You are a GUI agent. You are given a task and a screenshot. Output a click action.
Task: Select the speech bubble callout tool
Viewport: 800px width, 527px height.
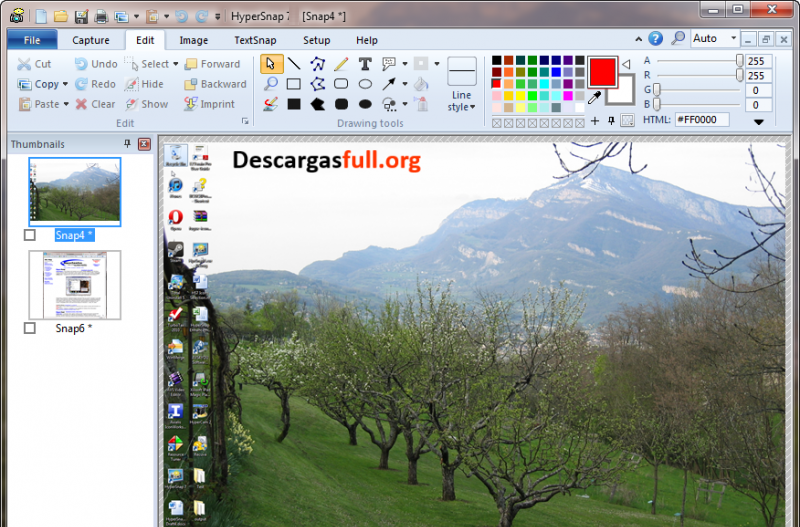click(x=389, y=64)
